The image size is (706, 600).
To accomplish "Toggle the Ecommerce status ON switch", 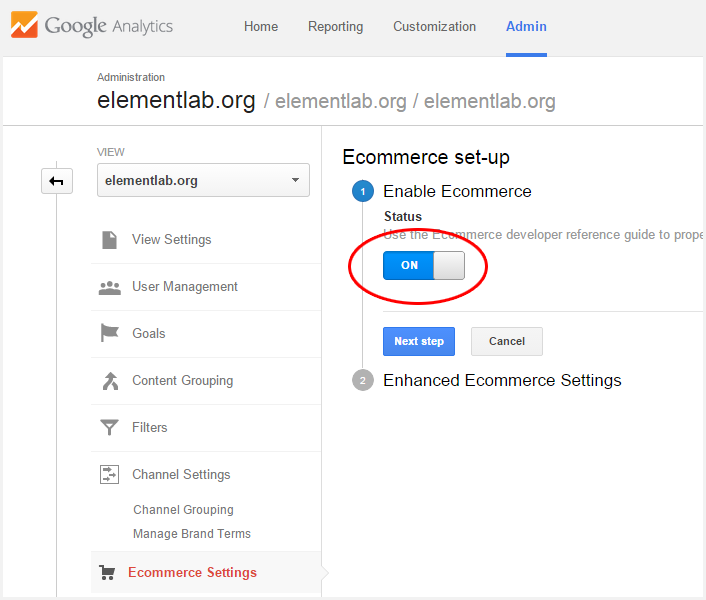I will click(424, 266).
